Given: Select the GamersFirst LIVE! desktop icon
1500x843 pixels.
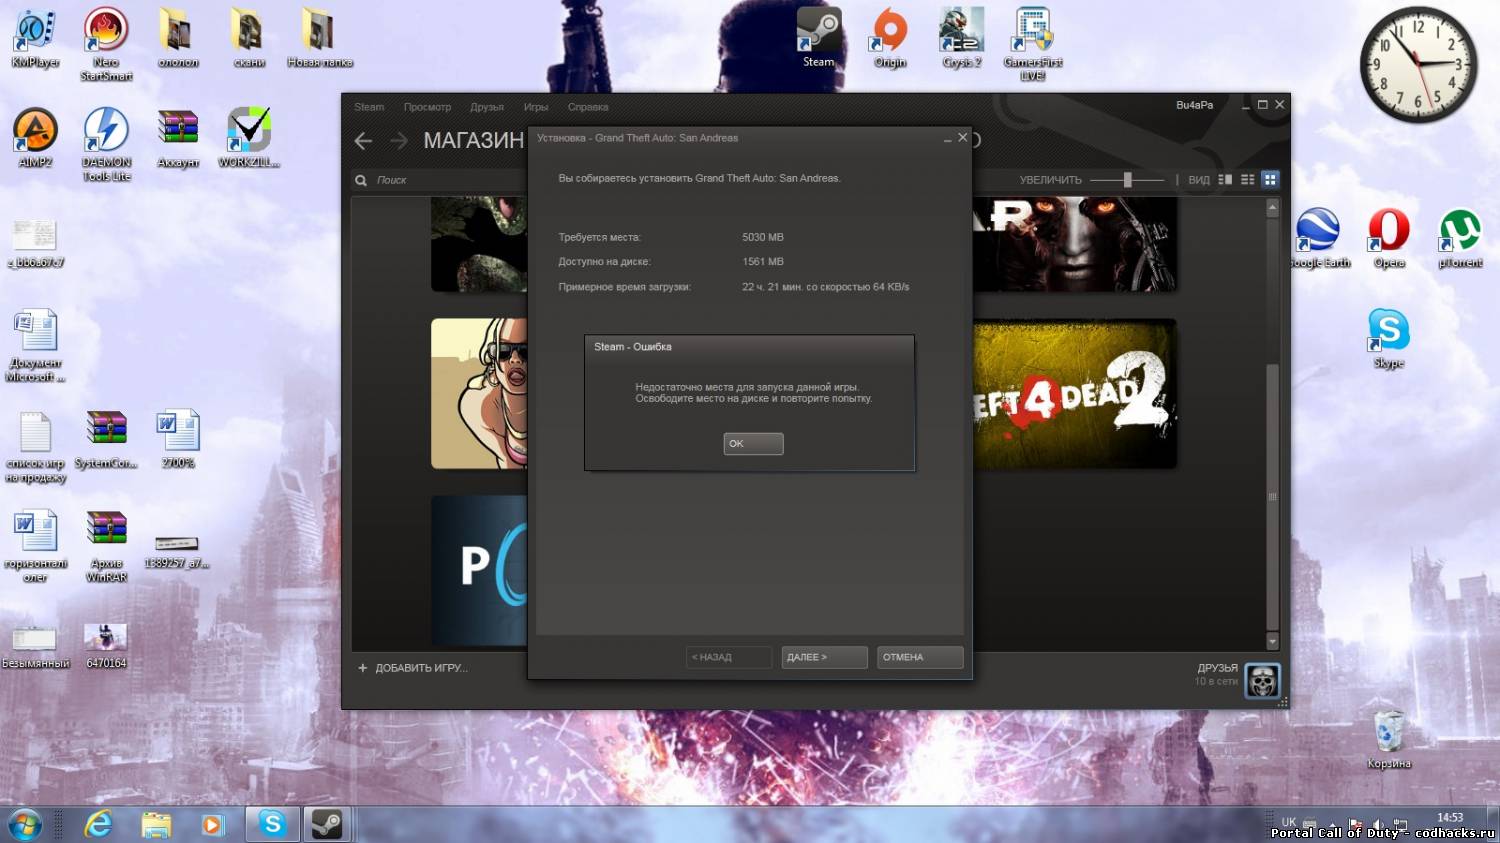Looking at the screenshot, I should click(x=1033, y=43).
